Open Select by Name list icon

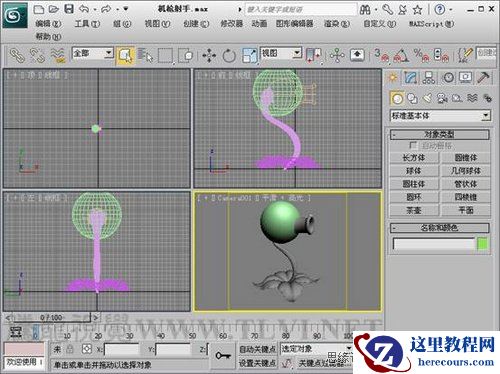coord(145,55)
